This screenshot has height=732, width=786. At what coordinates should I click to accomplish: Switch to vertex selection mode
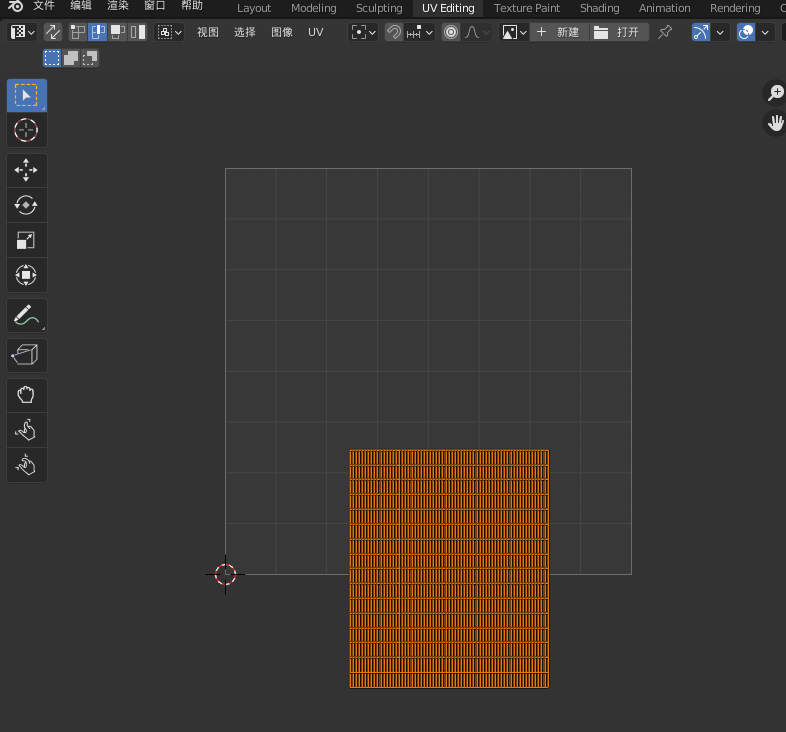click(x=78, y=33)
